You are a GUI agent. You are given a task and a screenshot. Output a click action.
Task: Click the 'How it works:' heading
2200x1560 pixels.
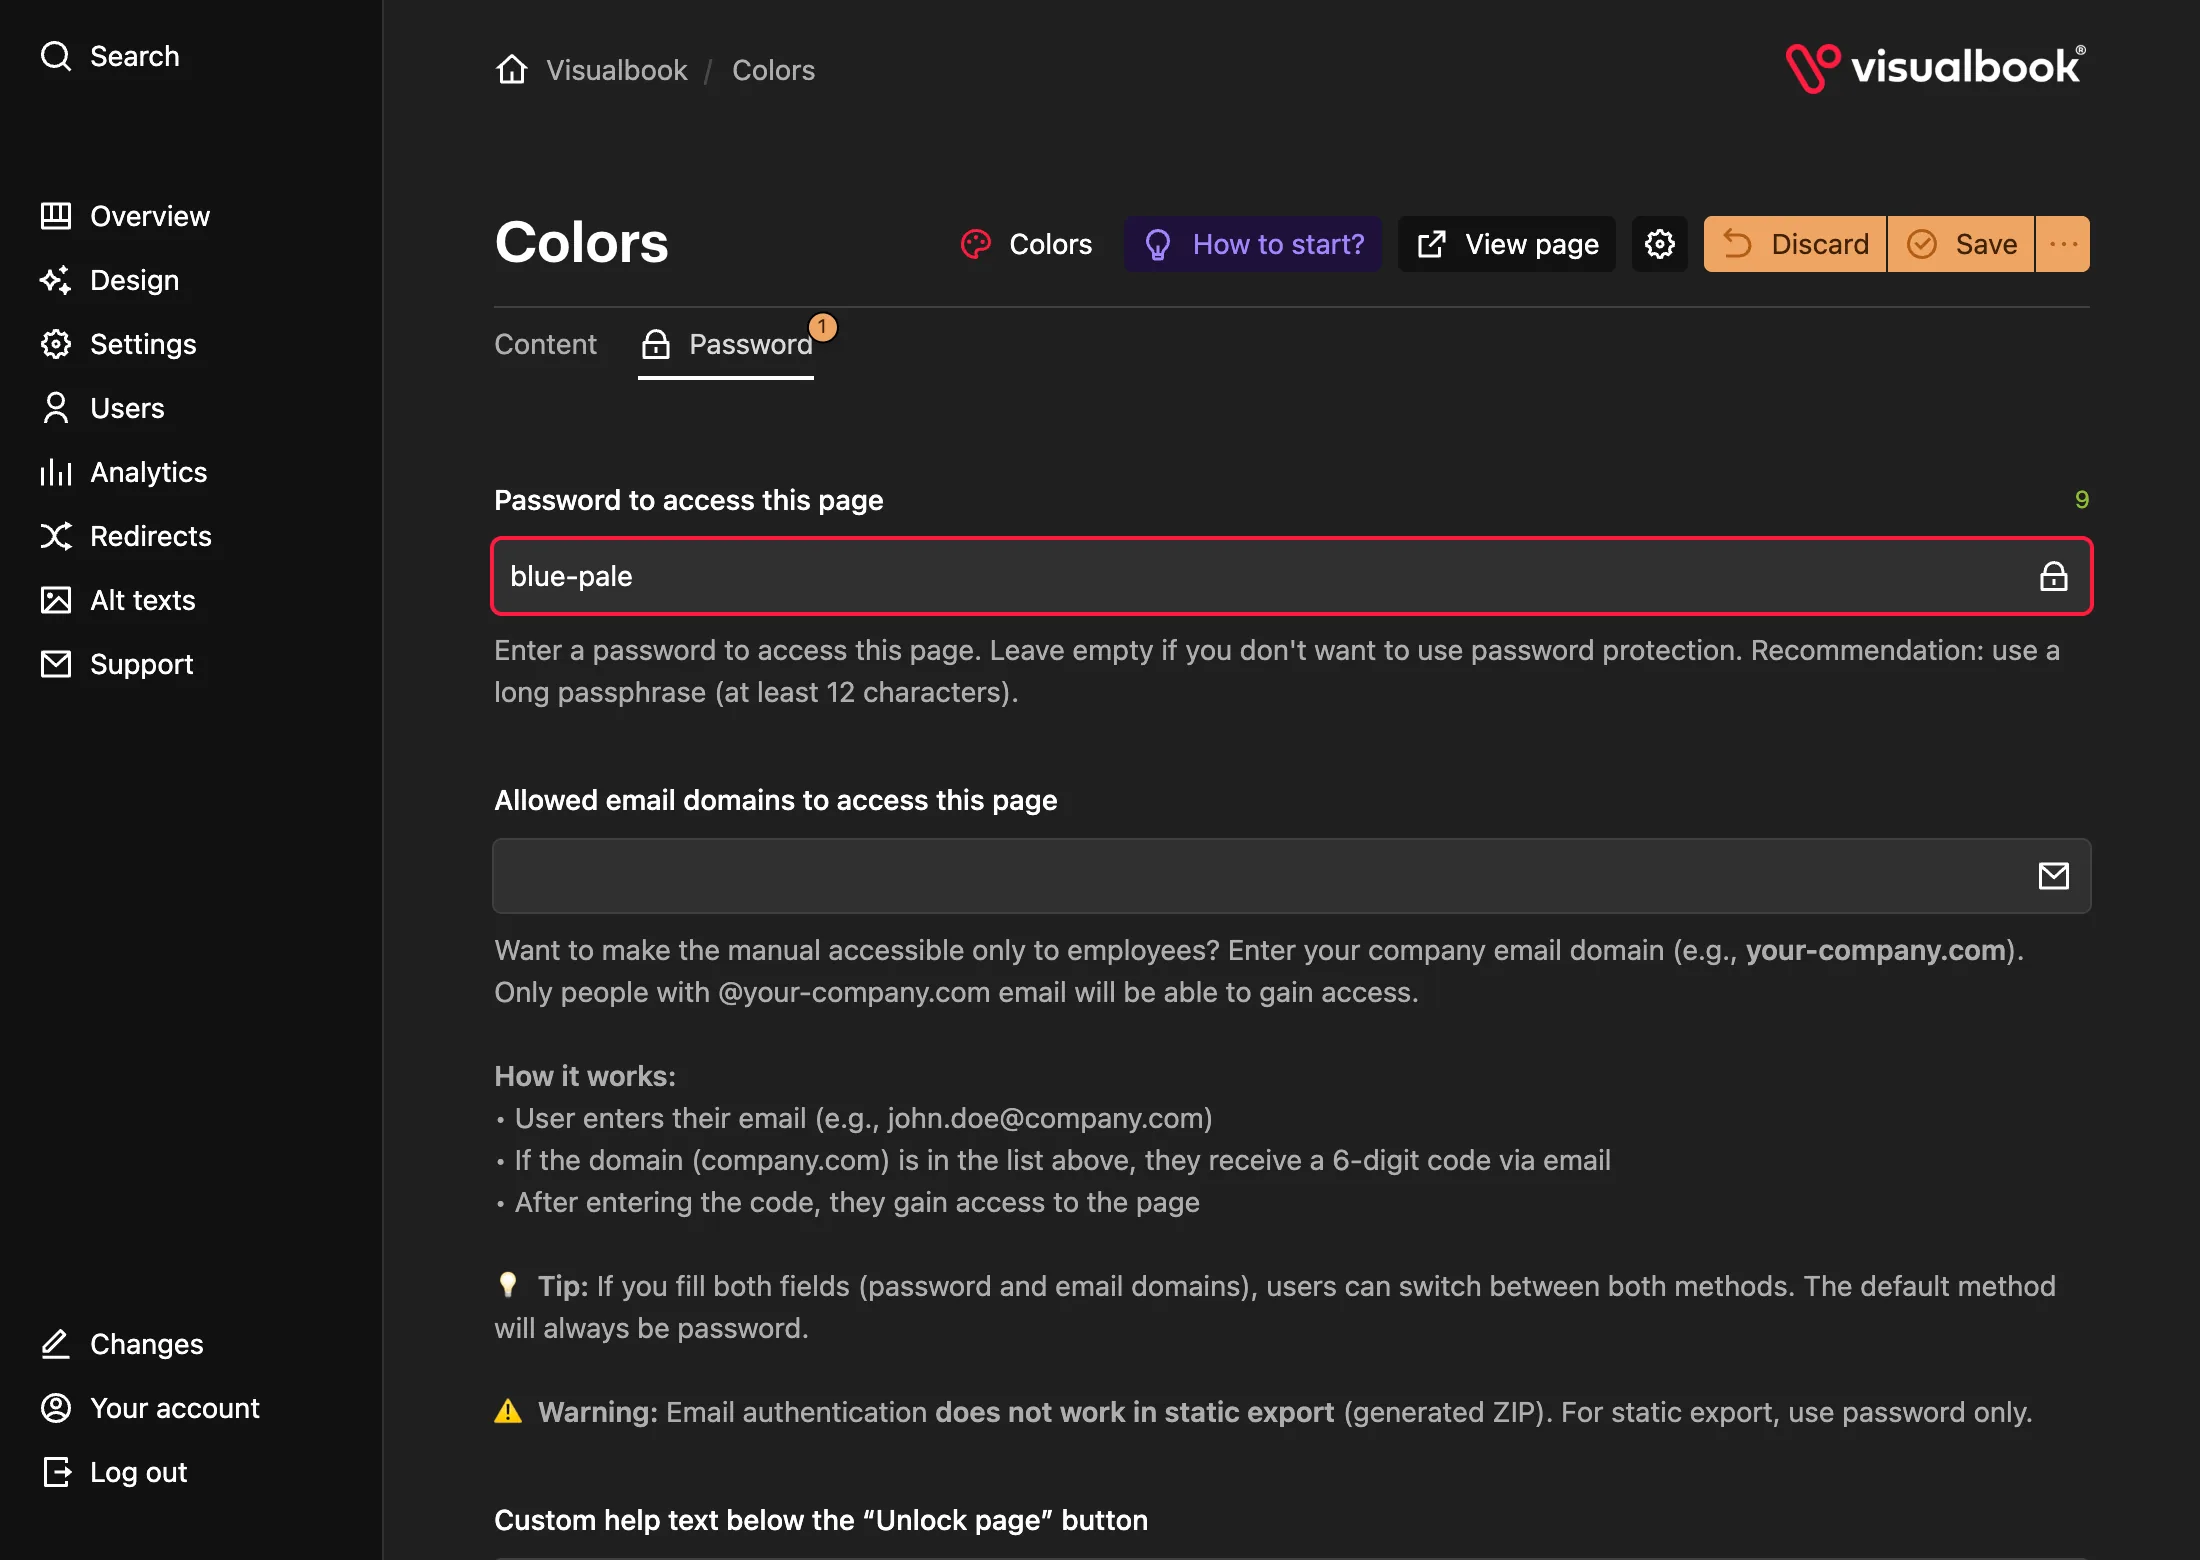pyautogui.click(x=585, y=1076)
